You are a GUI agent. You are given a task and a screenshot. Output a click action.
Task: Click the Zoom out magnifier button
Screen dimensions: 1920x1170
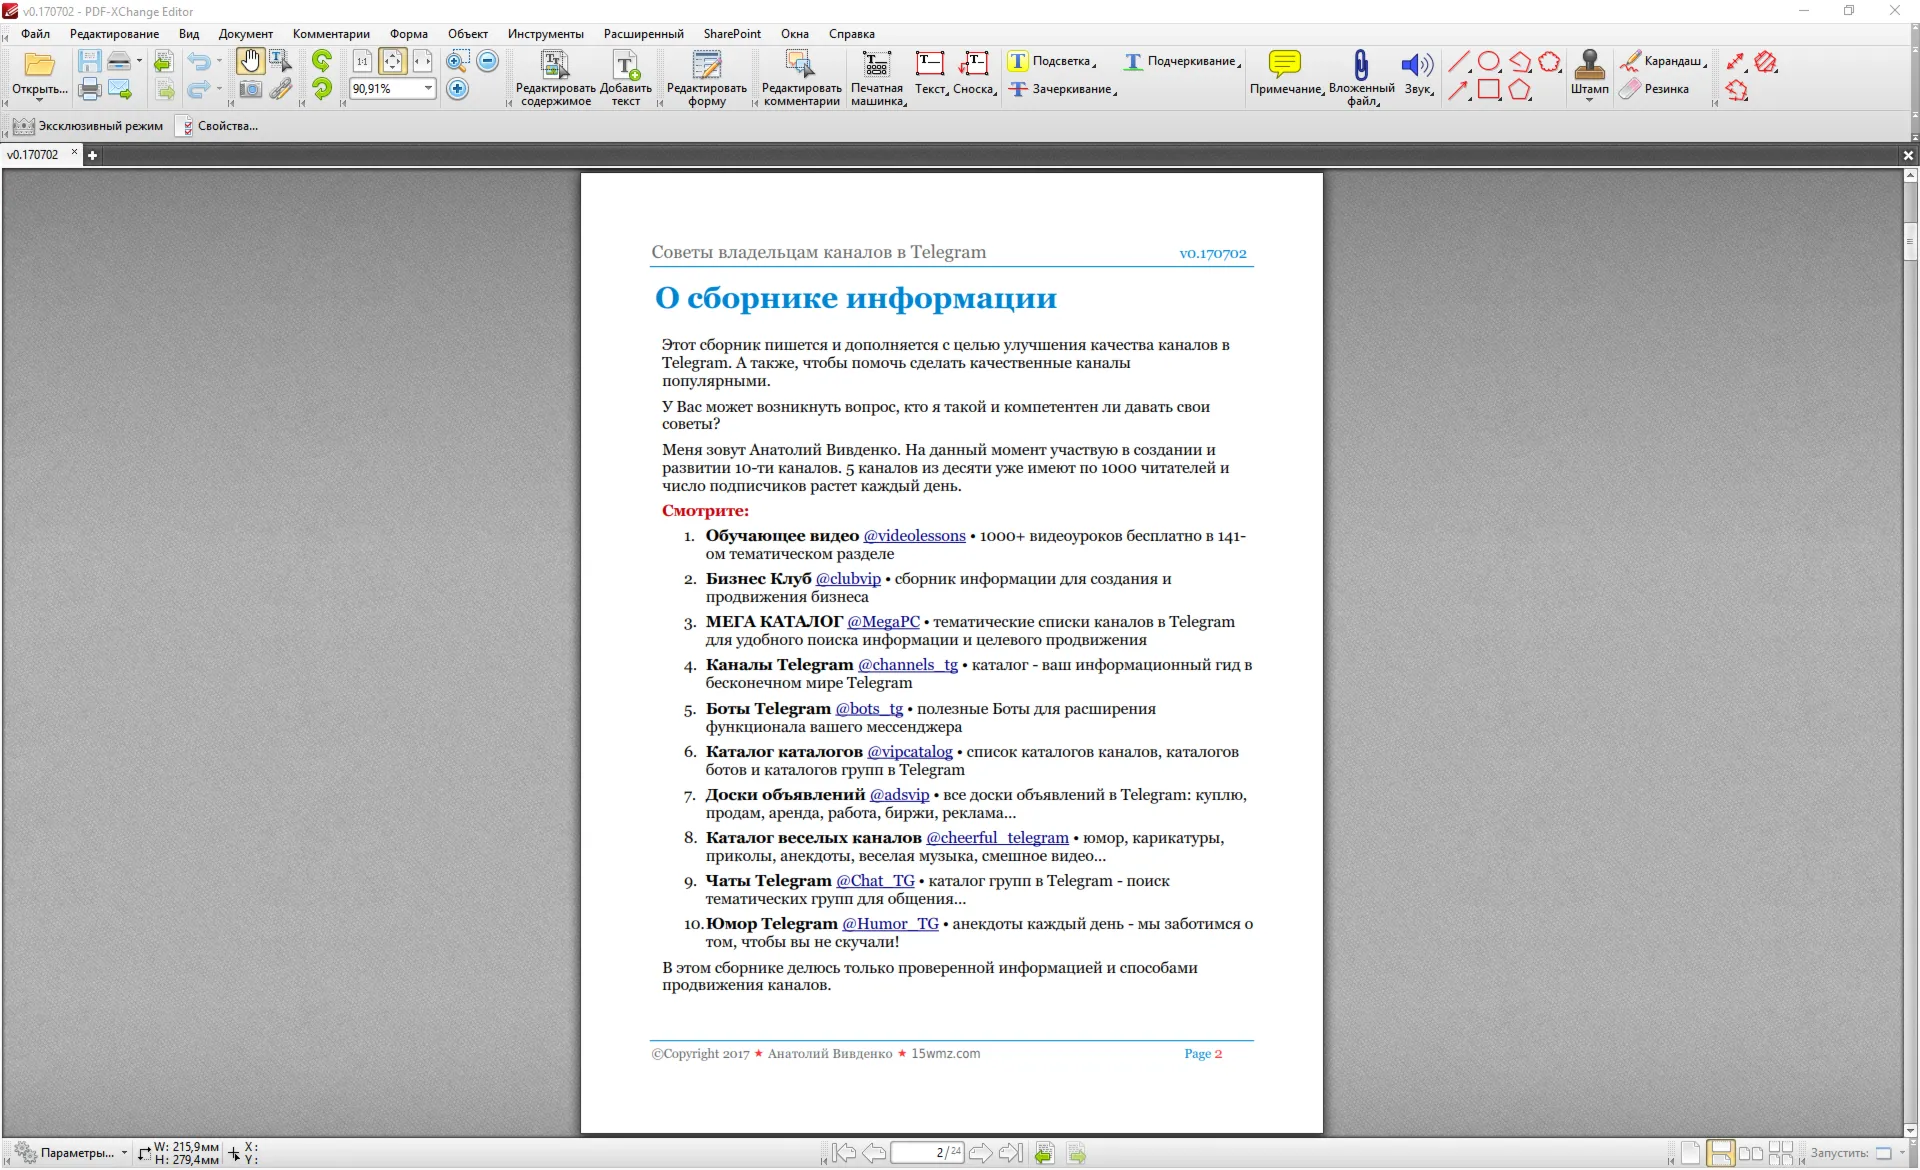point(487,61)
